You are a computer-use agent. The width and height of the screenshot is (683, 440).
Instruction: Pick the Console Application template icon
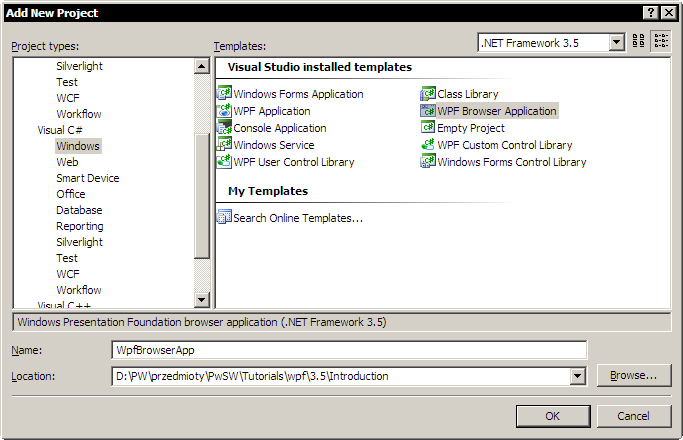[x=224, y=127]
